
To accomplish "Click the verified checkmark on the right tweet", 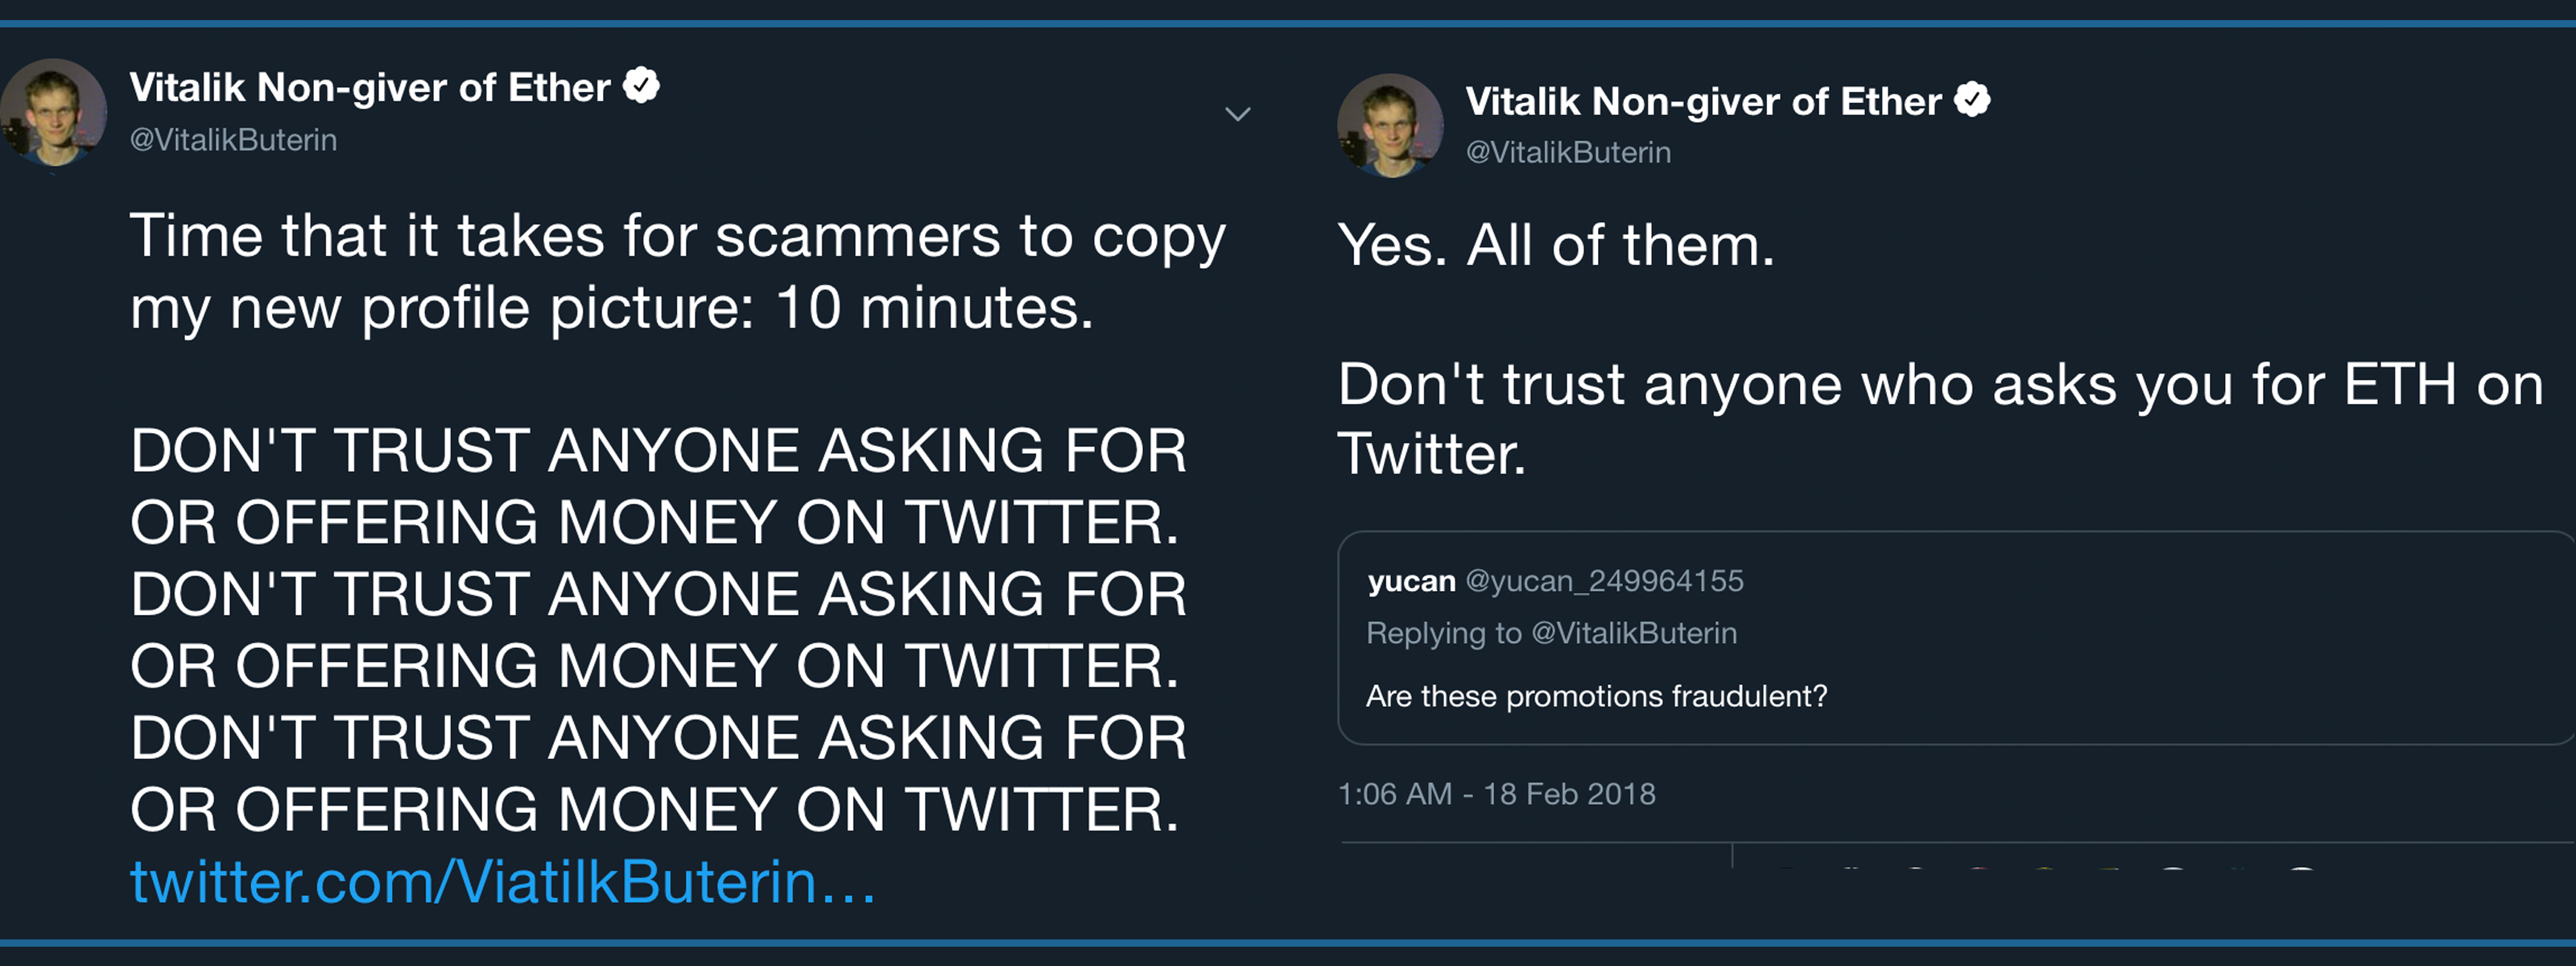I will 1972,99.
